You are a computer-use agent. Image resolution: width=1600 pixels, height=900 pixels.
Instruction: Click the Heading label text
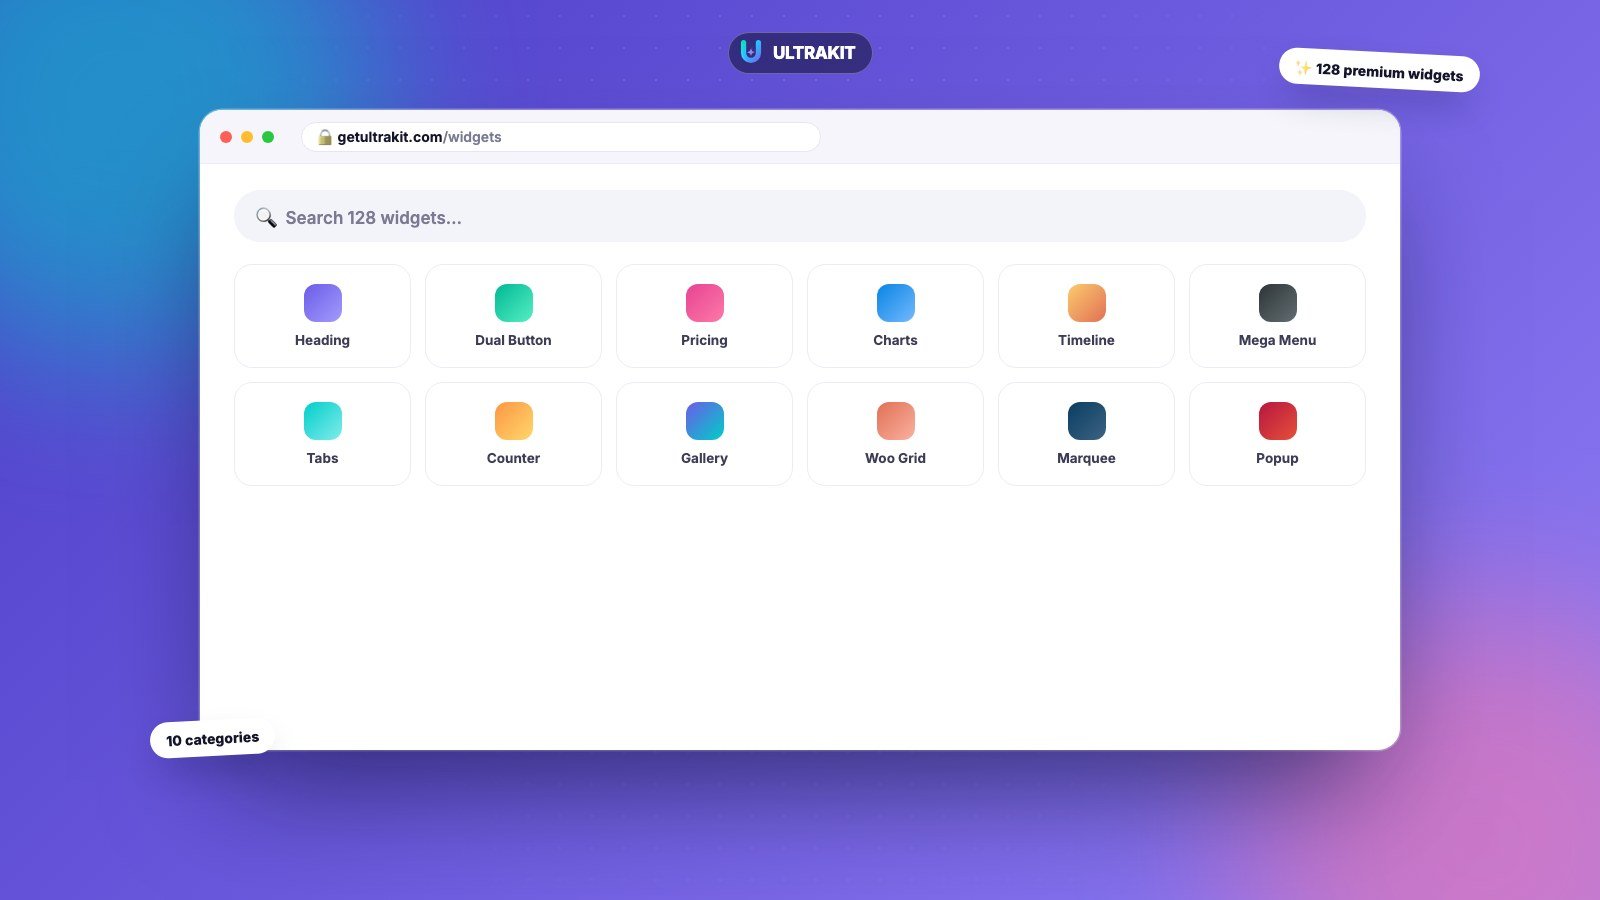(x=322, y=340)
